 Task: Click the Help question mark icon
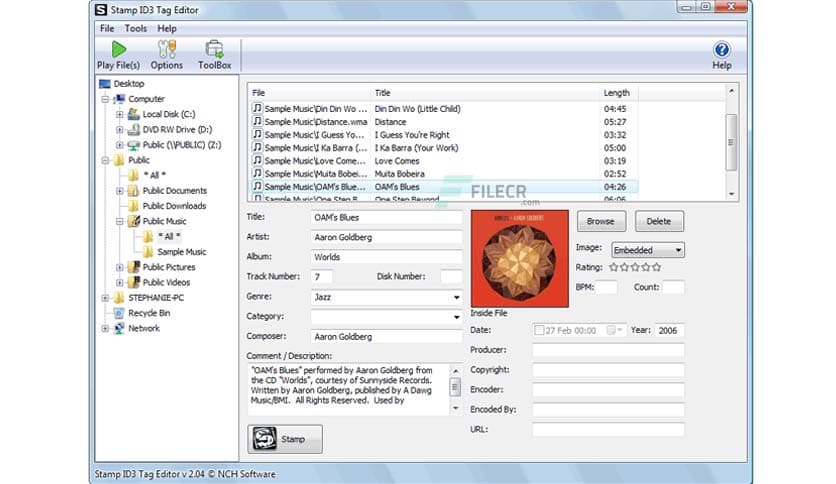click(x=721, y=50)
